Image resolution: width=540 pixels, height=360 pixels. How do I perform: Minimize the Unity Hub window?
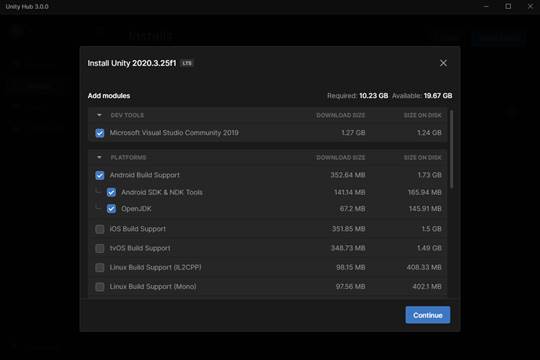(x=486, y=7)
